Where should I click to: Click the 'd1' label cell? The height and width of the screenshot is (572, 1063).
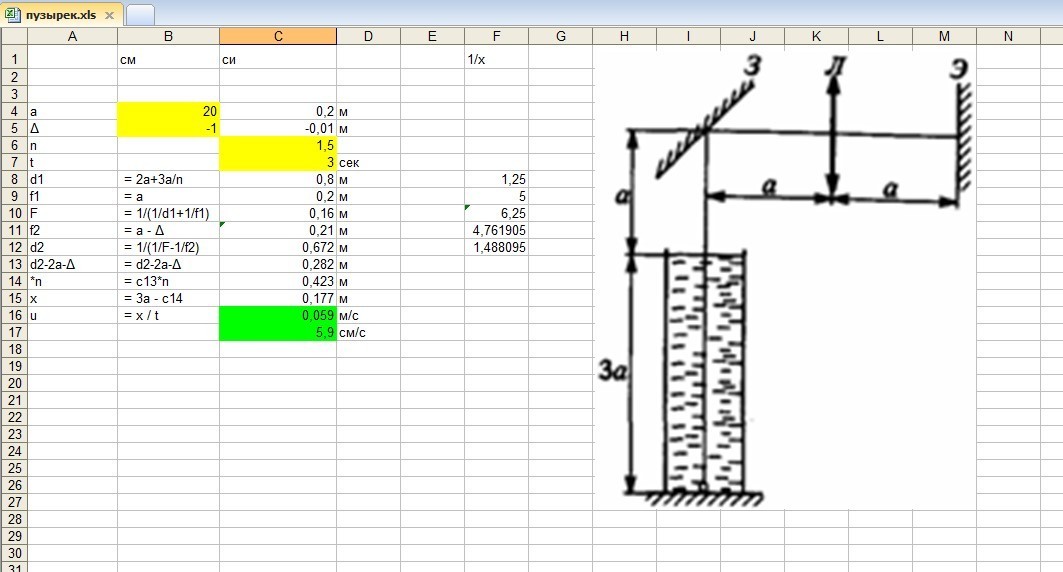[x=73, y=179]
